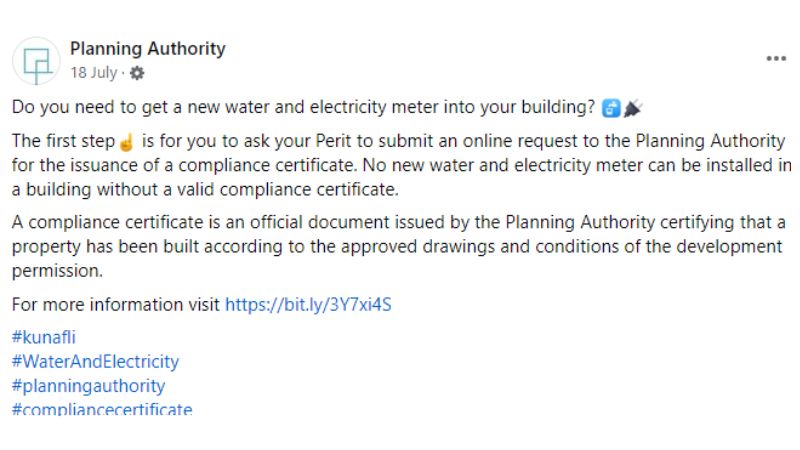Open the #WaterAndElectricity hashtag

[x=95, y=361]
